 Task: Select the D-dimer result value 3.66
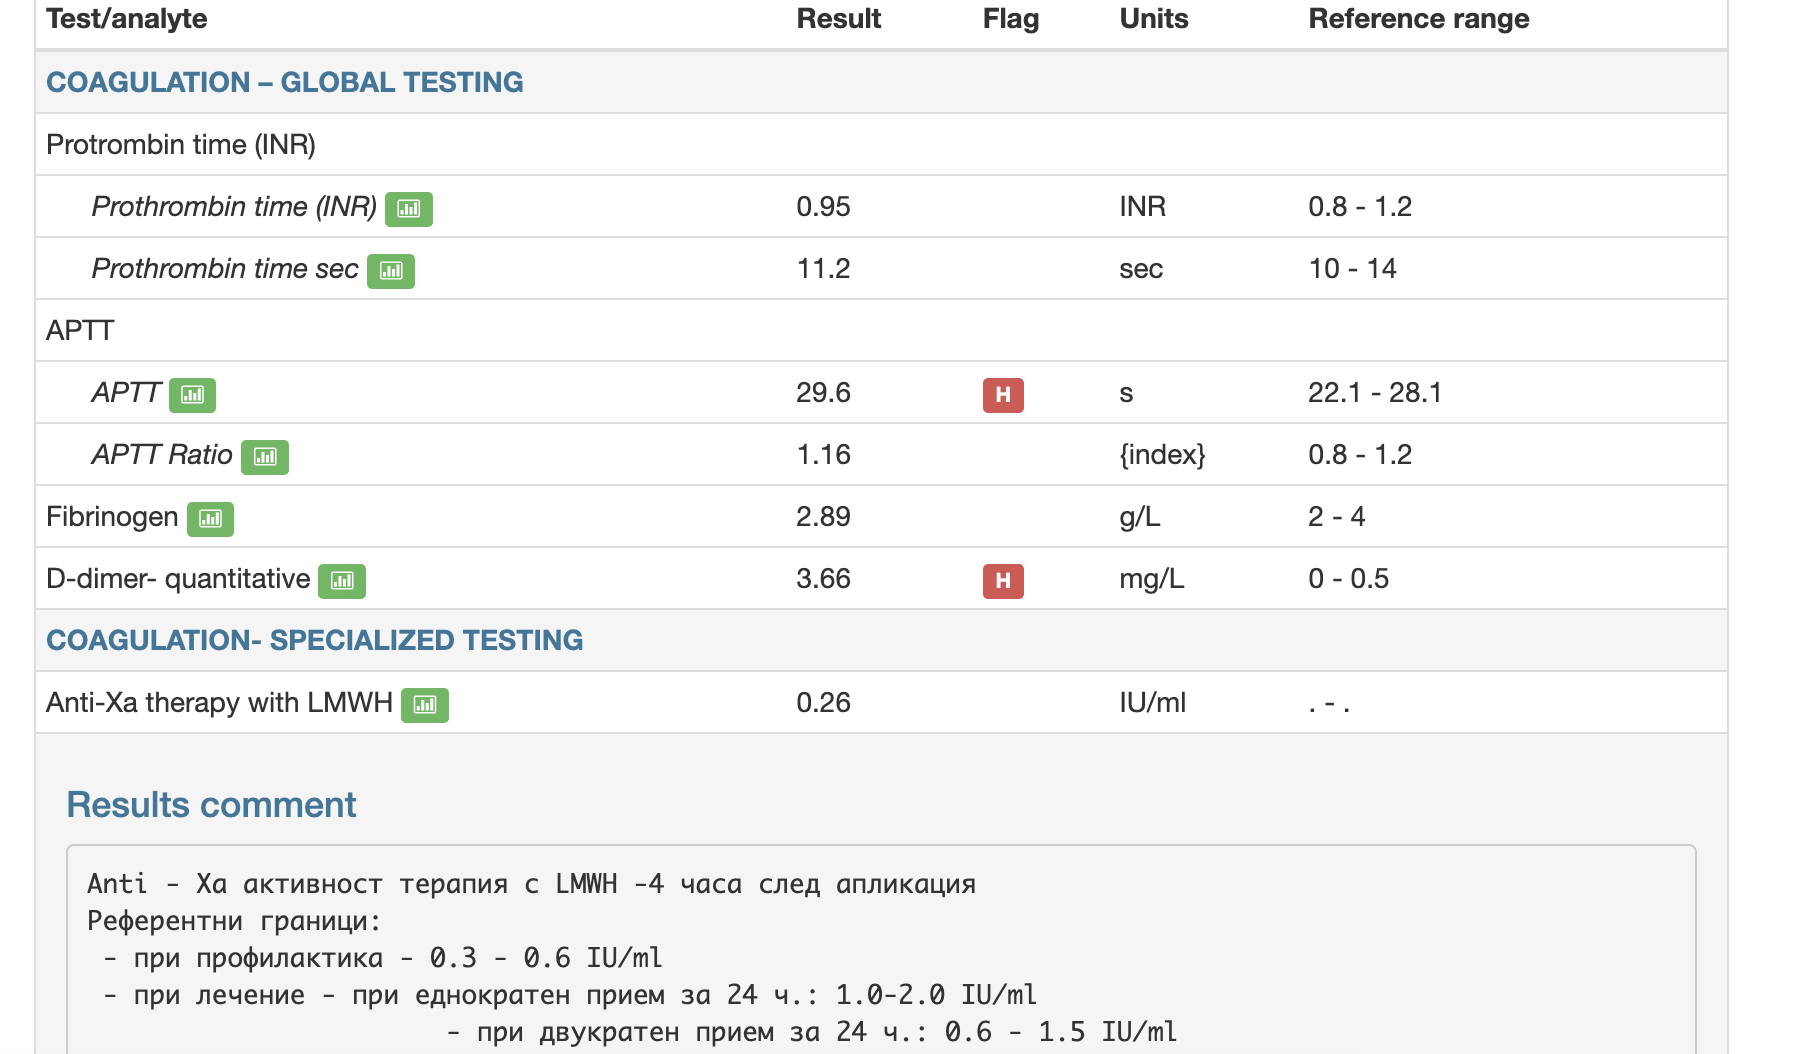pyautogui.click(x=823, y=579)
